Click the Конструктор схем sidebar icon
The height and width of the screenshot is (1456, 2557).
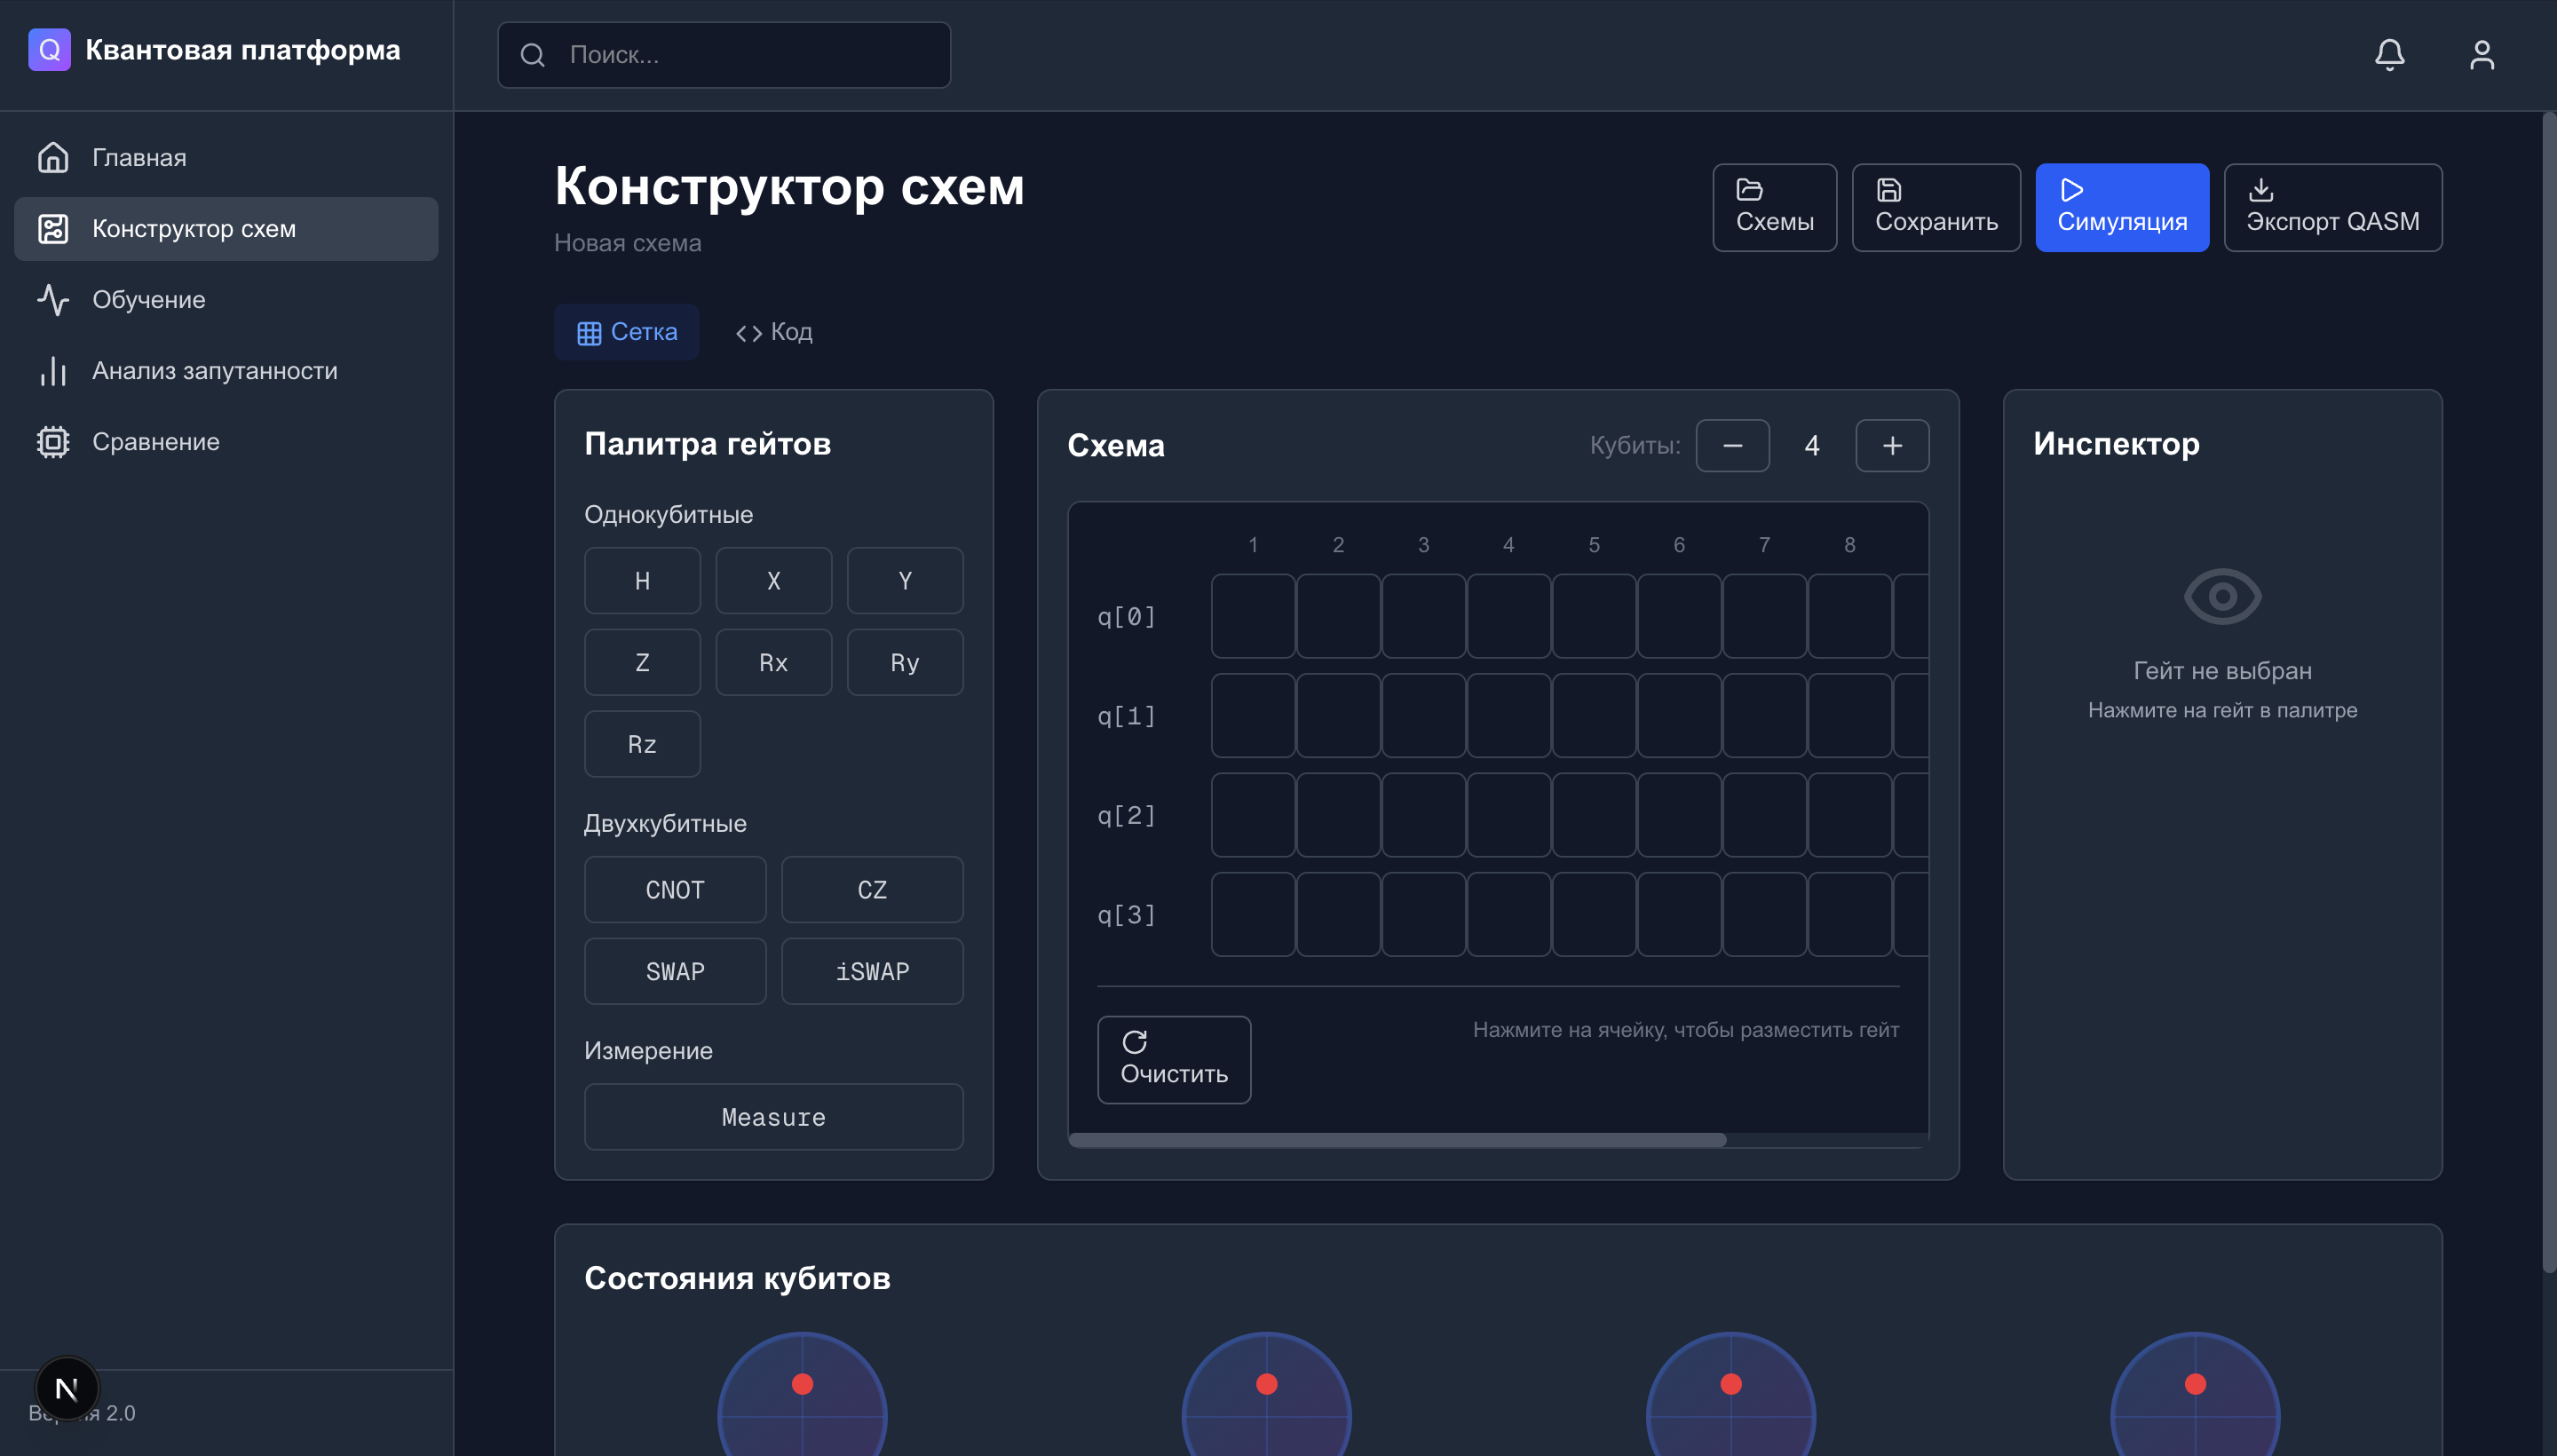[x=53, y=228]
